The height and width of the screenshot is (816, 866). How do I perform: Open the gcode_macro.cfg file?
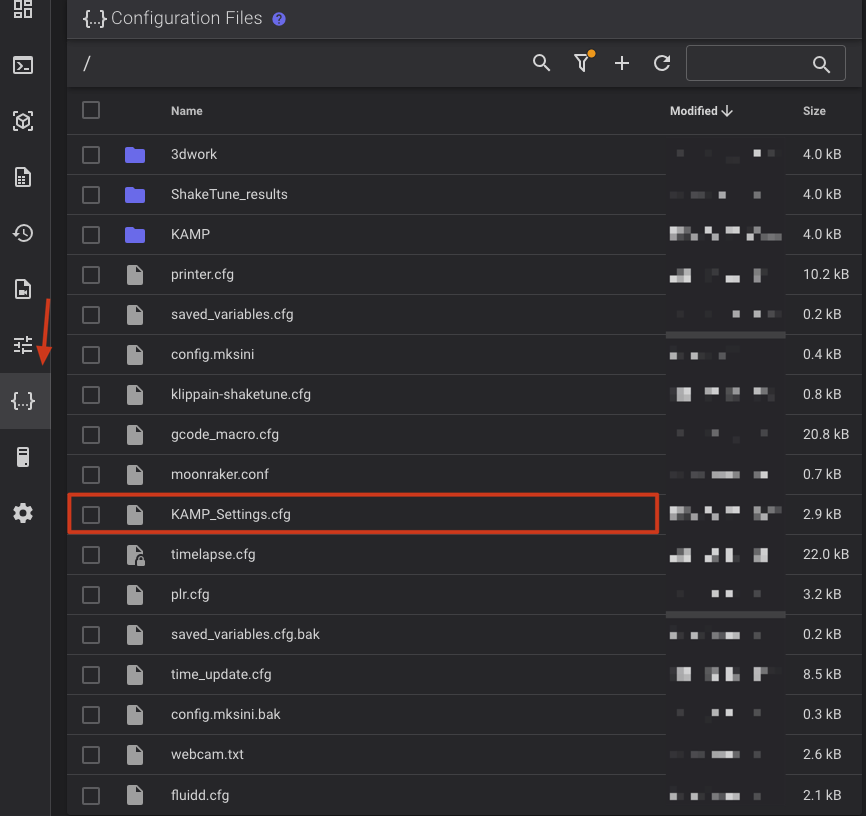click(x=225, y=434)
